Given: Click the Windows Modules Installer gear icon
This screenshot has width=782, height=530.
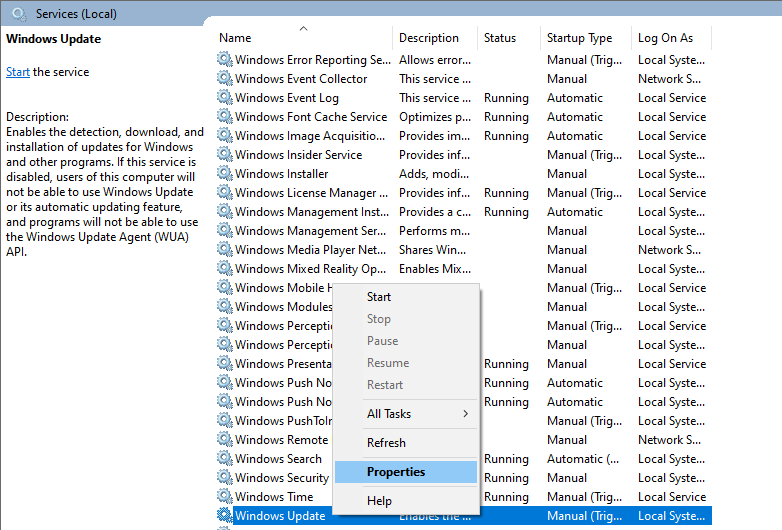Looking at the screenshot, I should 225,306.
